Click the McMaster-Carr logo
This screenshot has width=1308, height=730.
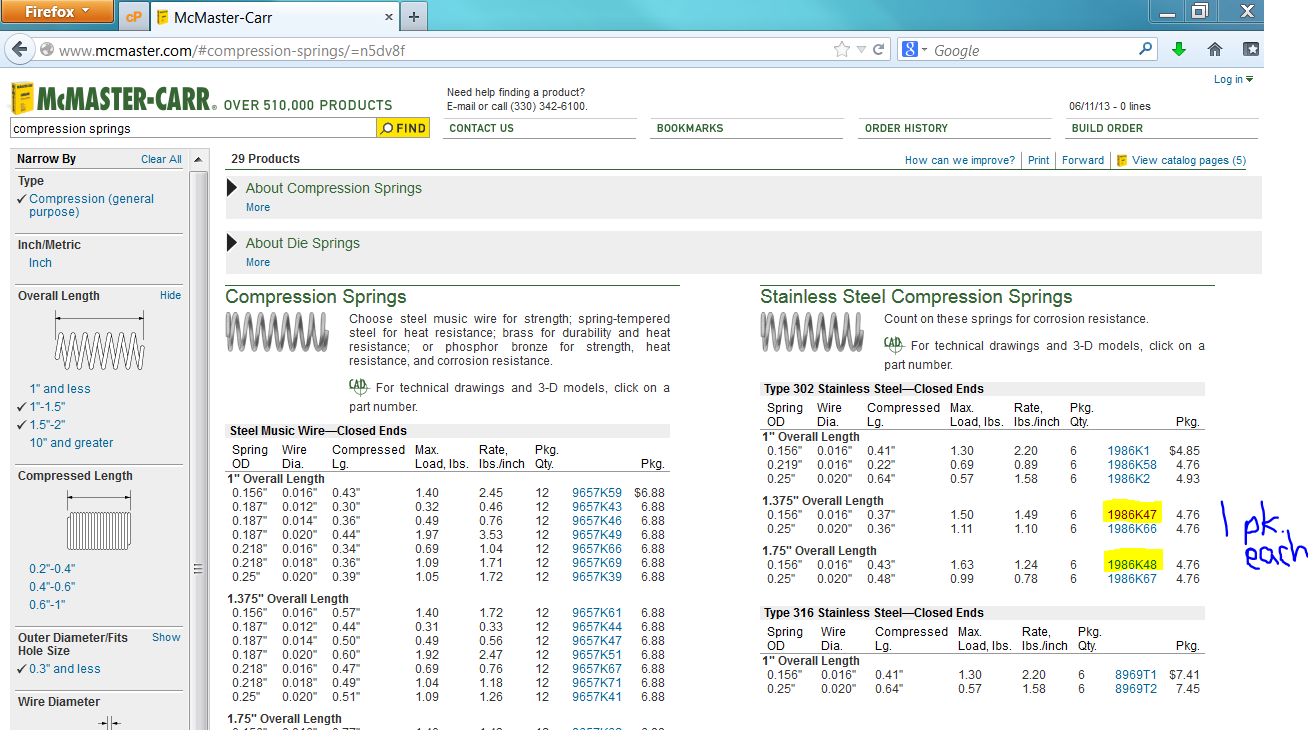click(112, 99)
